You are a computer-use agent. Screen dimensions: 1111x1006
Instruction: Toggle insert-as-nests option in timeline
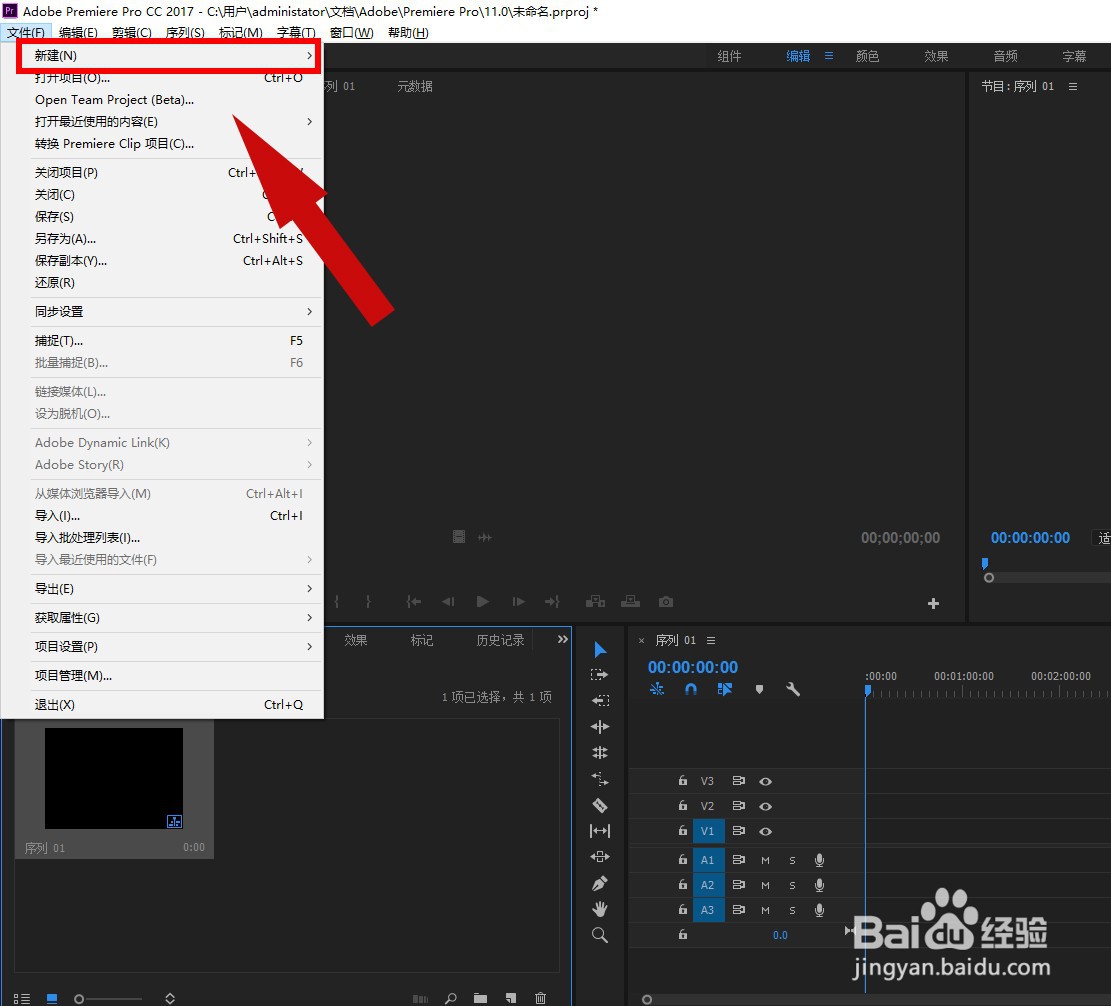657,689
